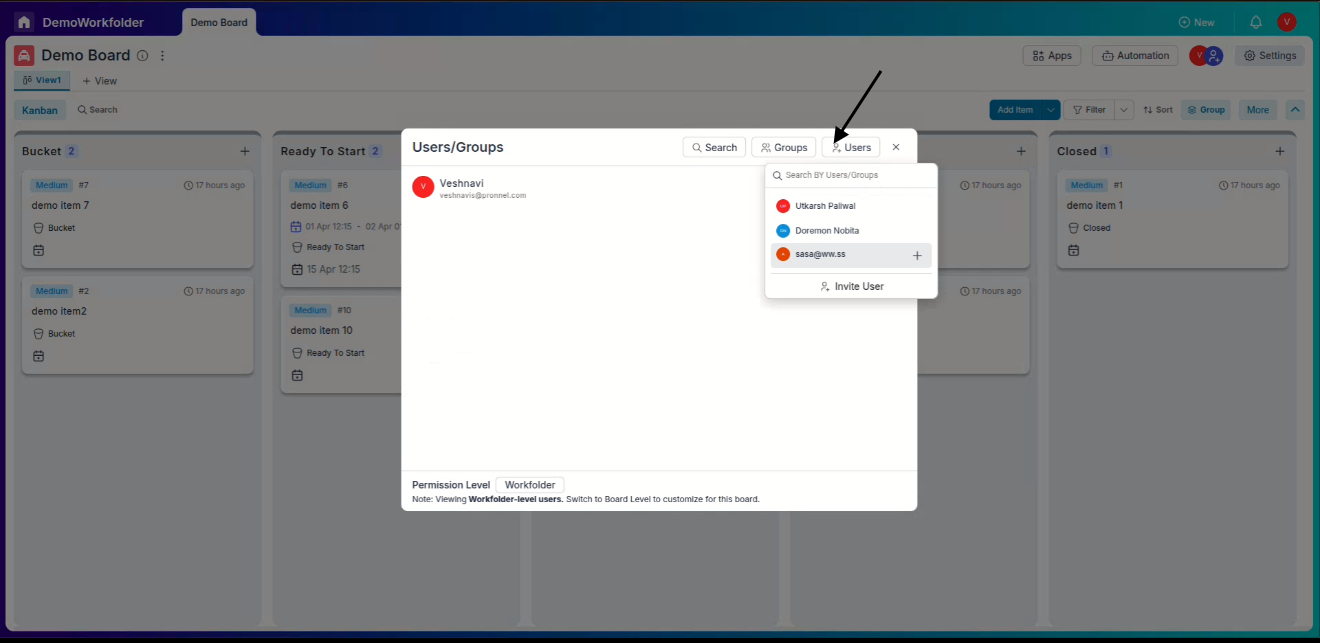1320x643 pixels.
Task: Open the Home icon in the top bar
Action: [24, 22]
